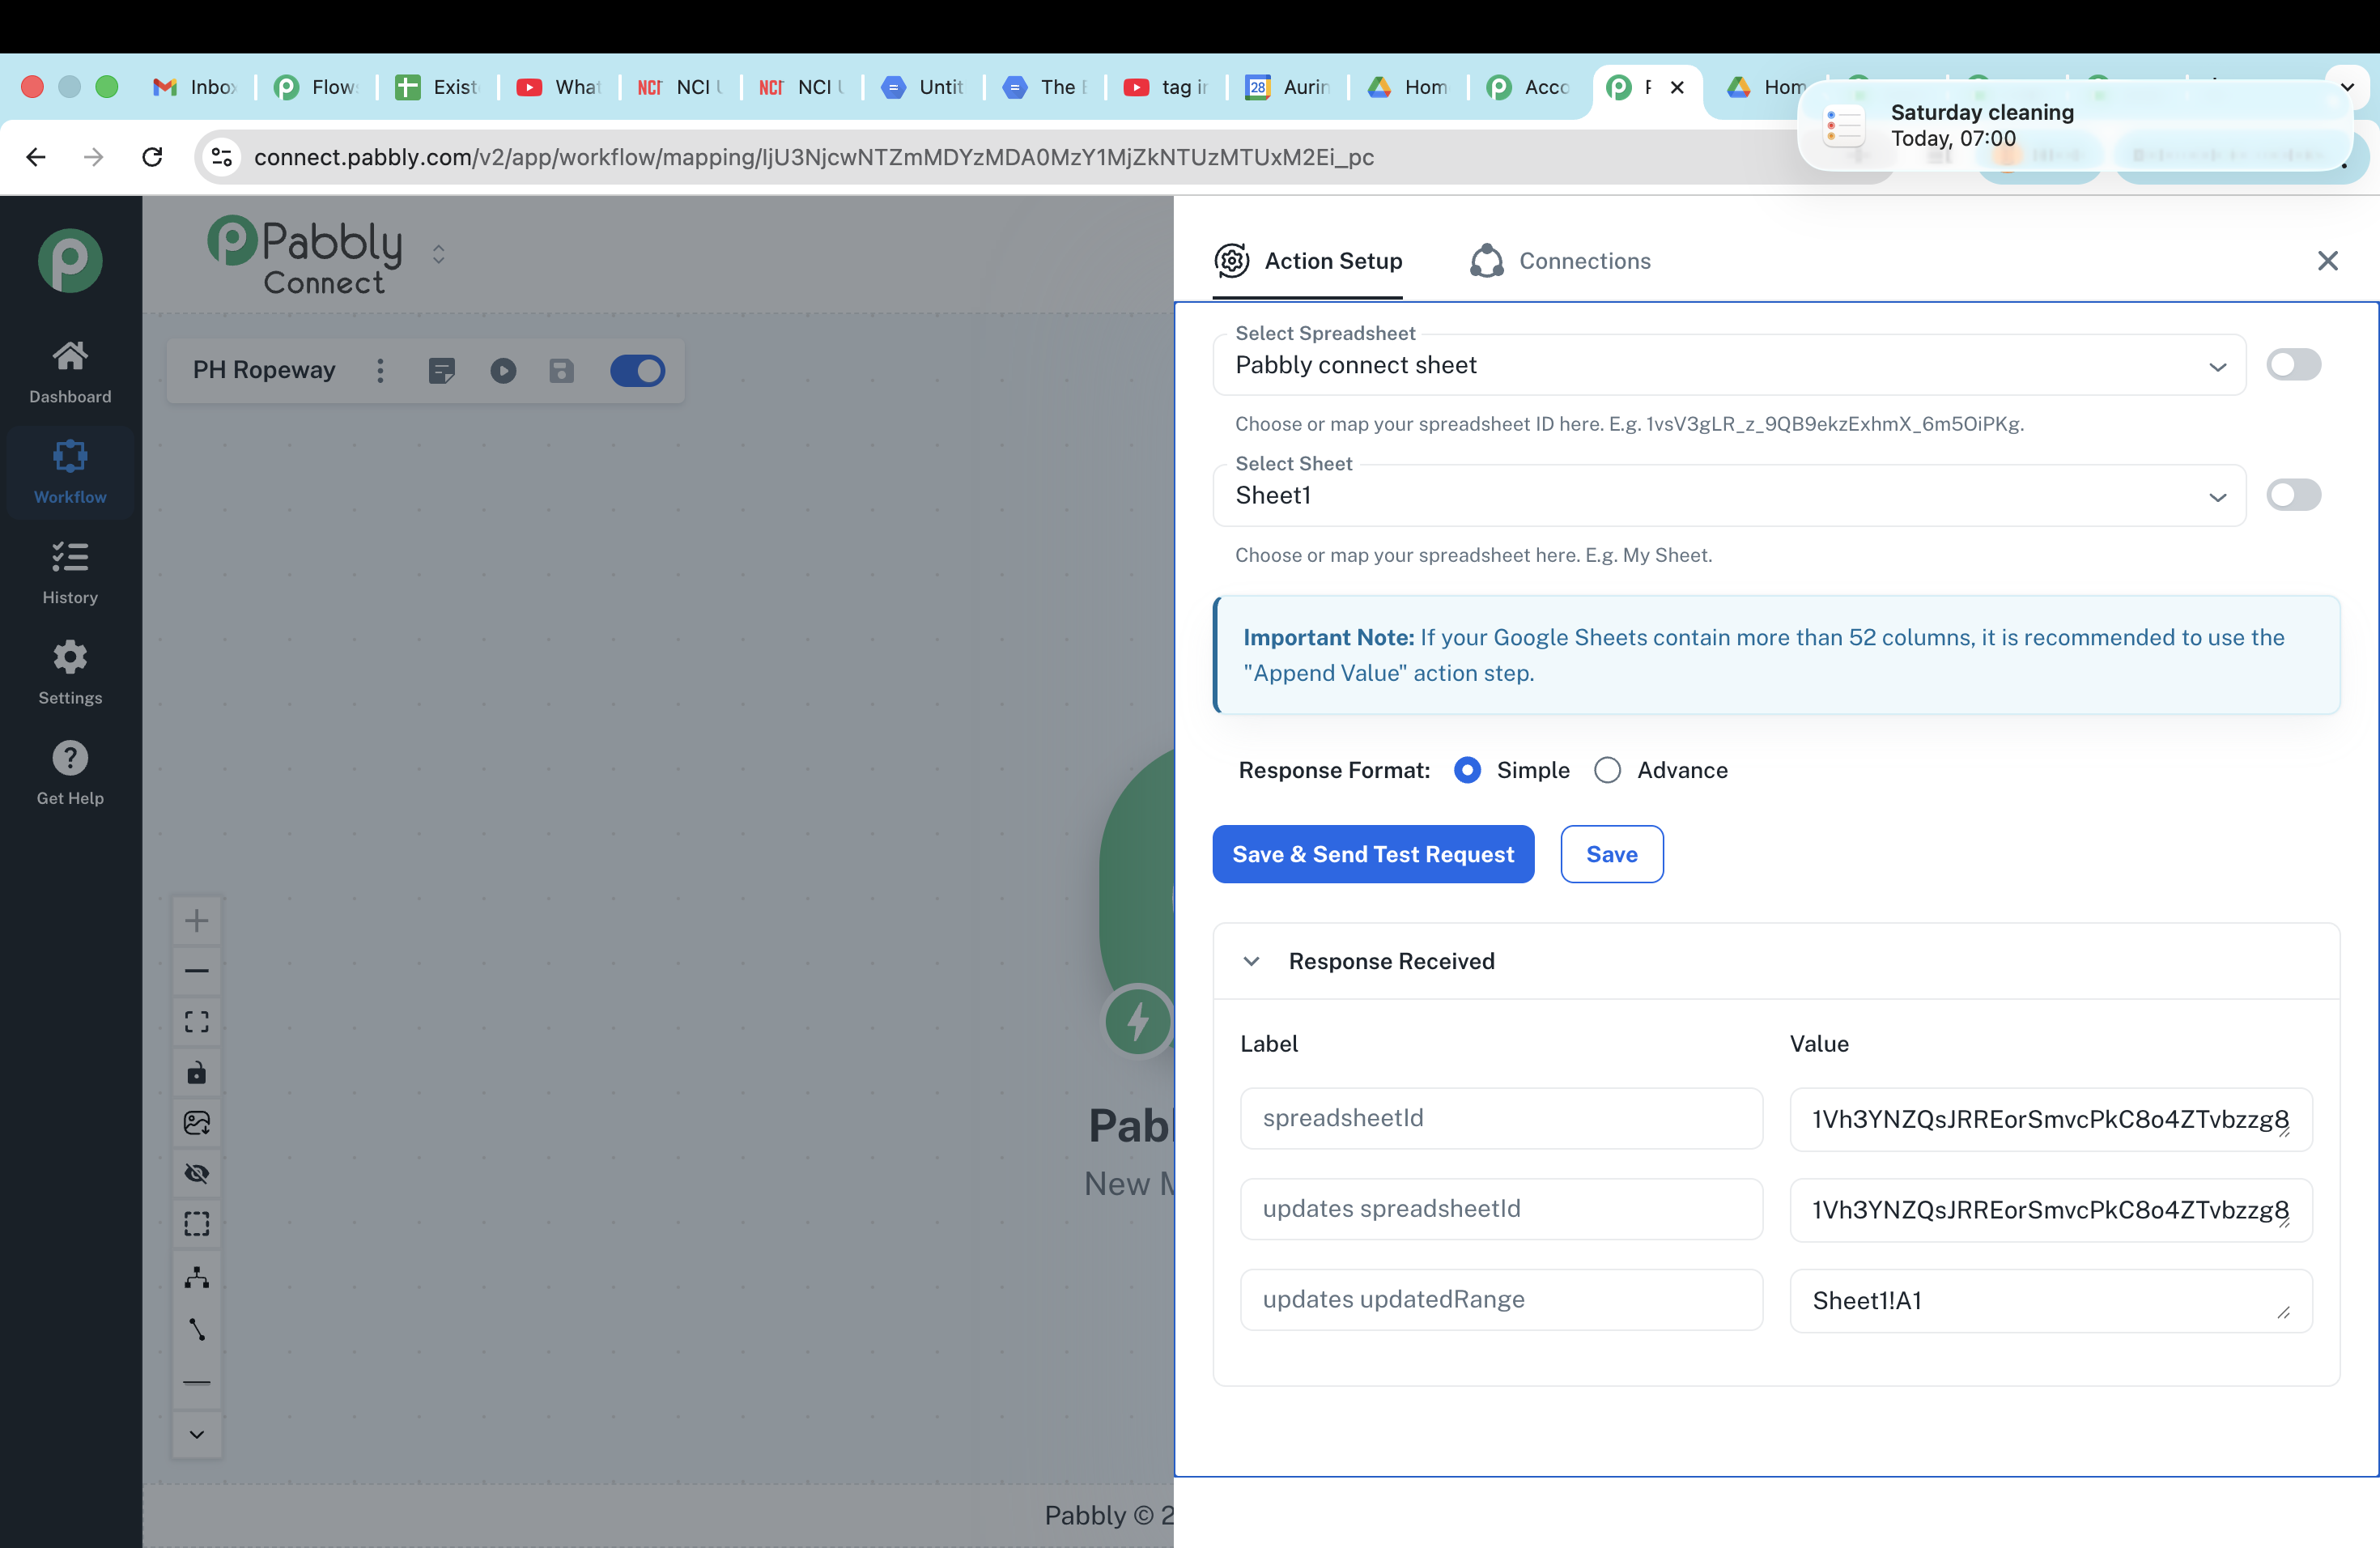Viewport: 2380px width, 1548px height.
Task: Select the Advance response format
Action: [1608, 770]
